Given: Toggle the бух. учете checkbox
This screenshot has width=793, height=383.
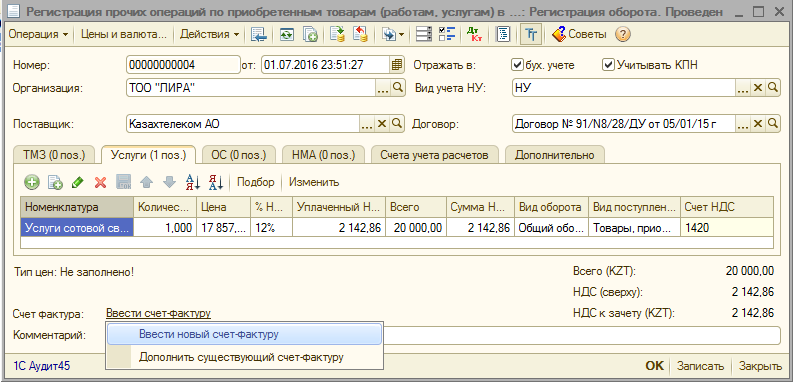Looking at the screenshot, I should 517,65.
